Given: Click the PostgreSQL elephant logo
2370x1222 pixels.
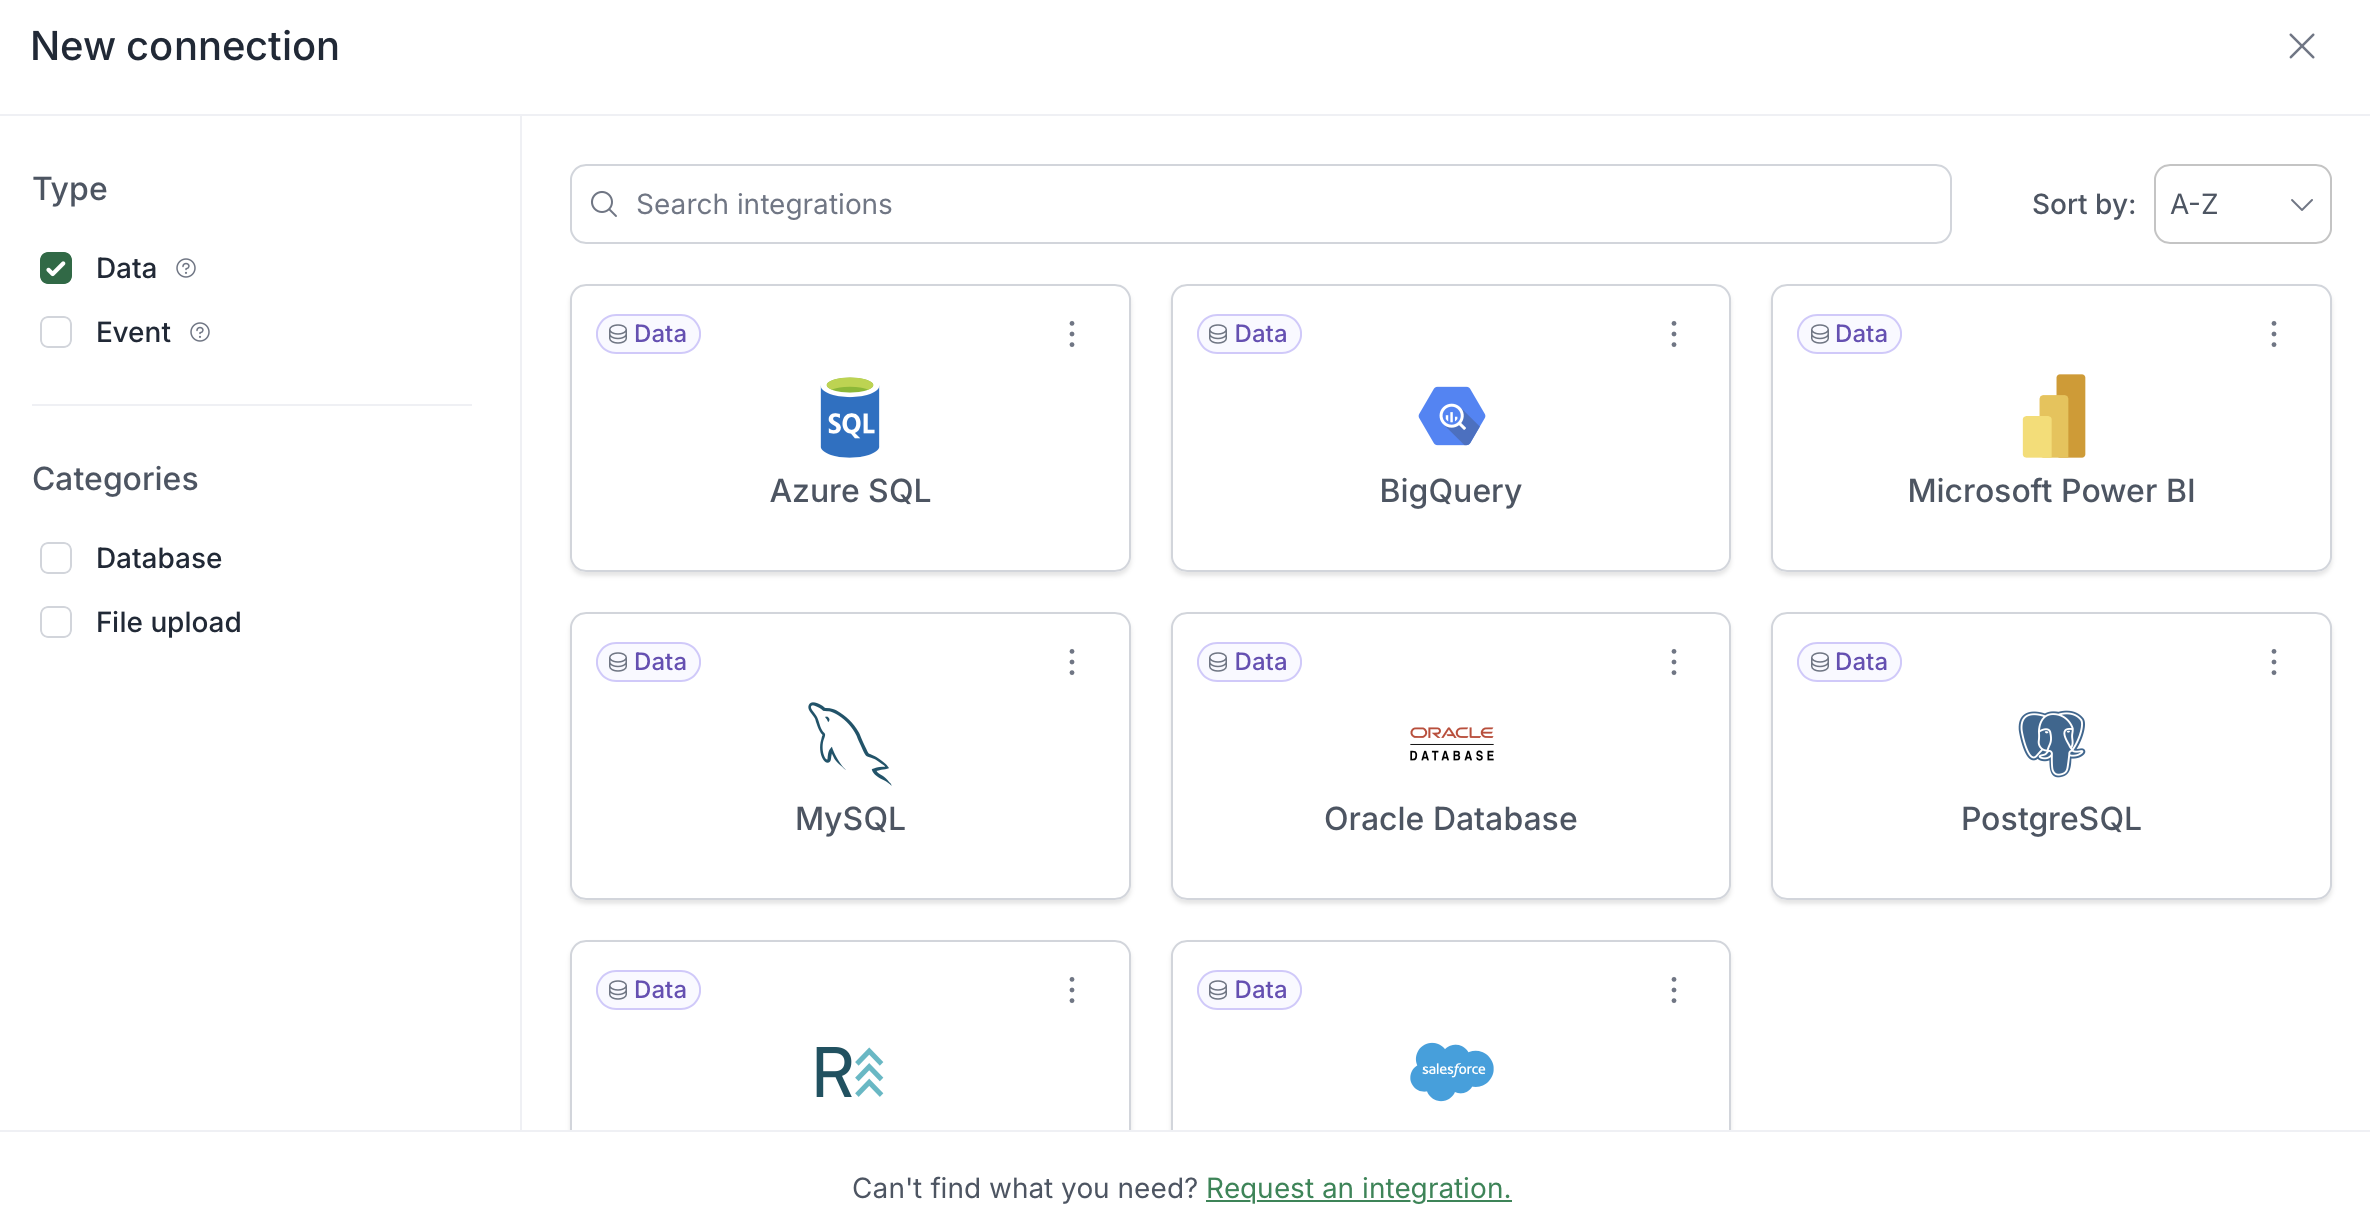Looking at the screenshot, I should click(2052, 743).
